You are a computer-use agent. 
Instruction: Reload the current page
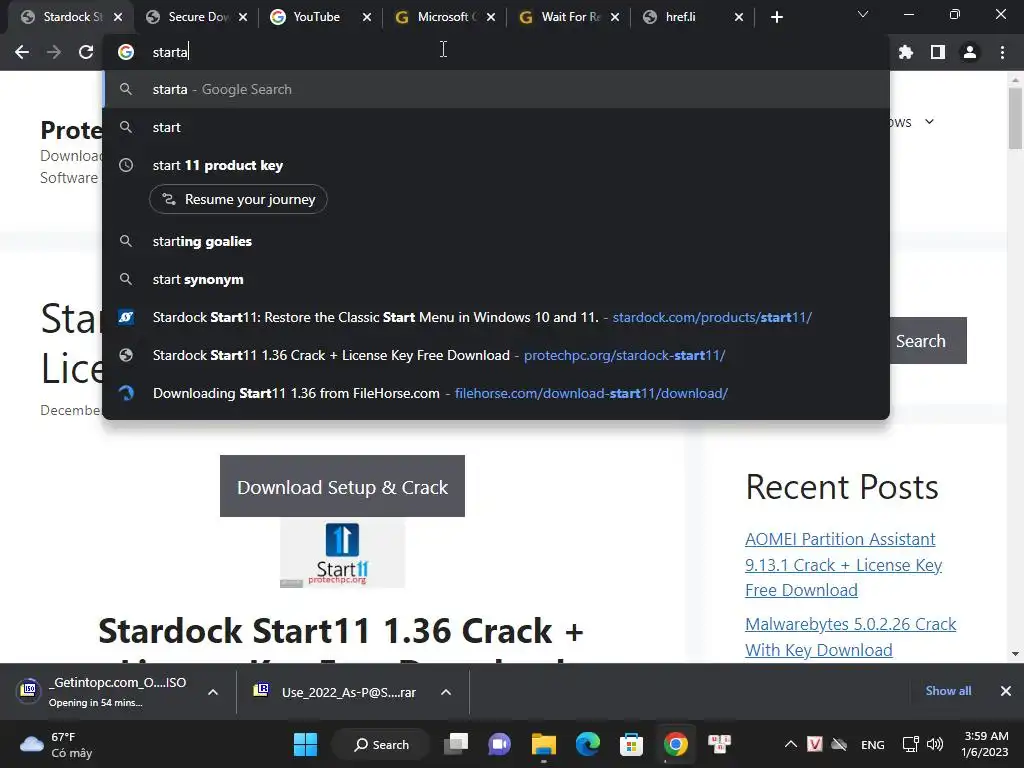point(86,52)
